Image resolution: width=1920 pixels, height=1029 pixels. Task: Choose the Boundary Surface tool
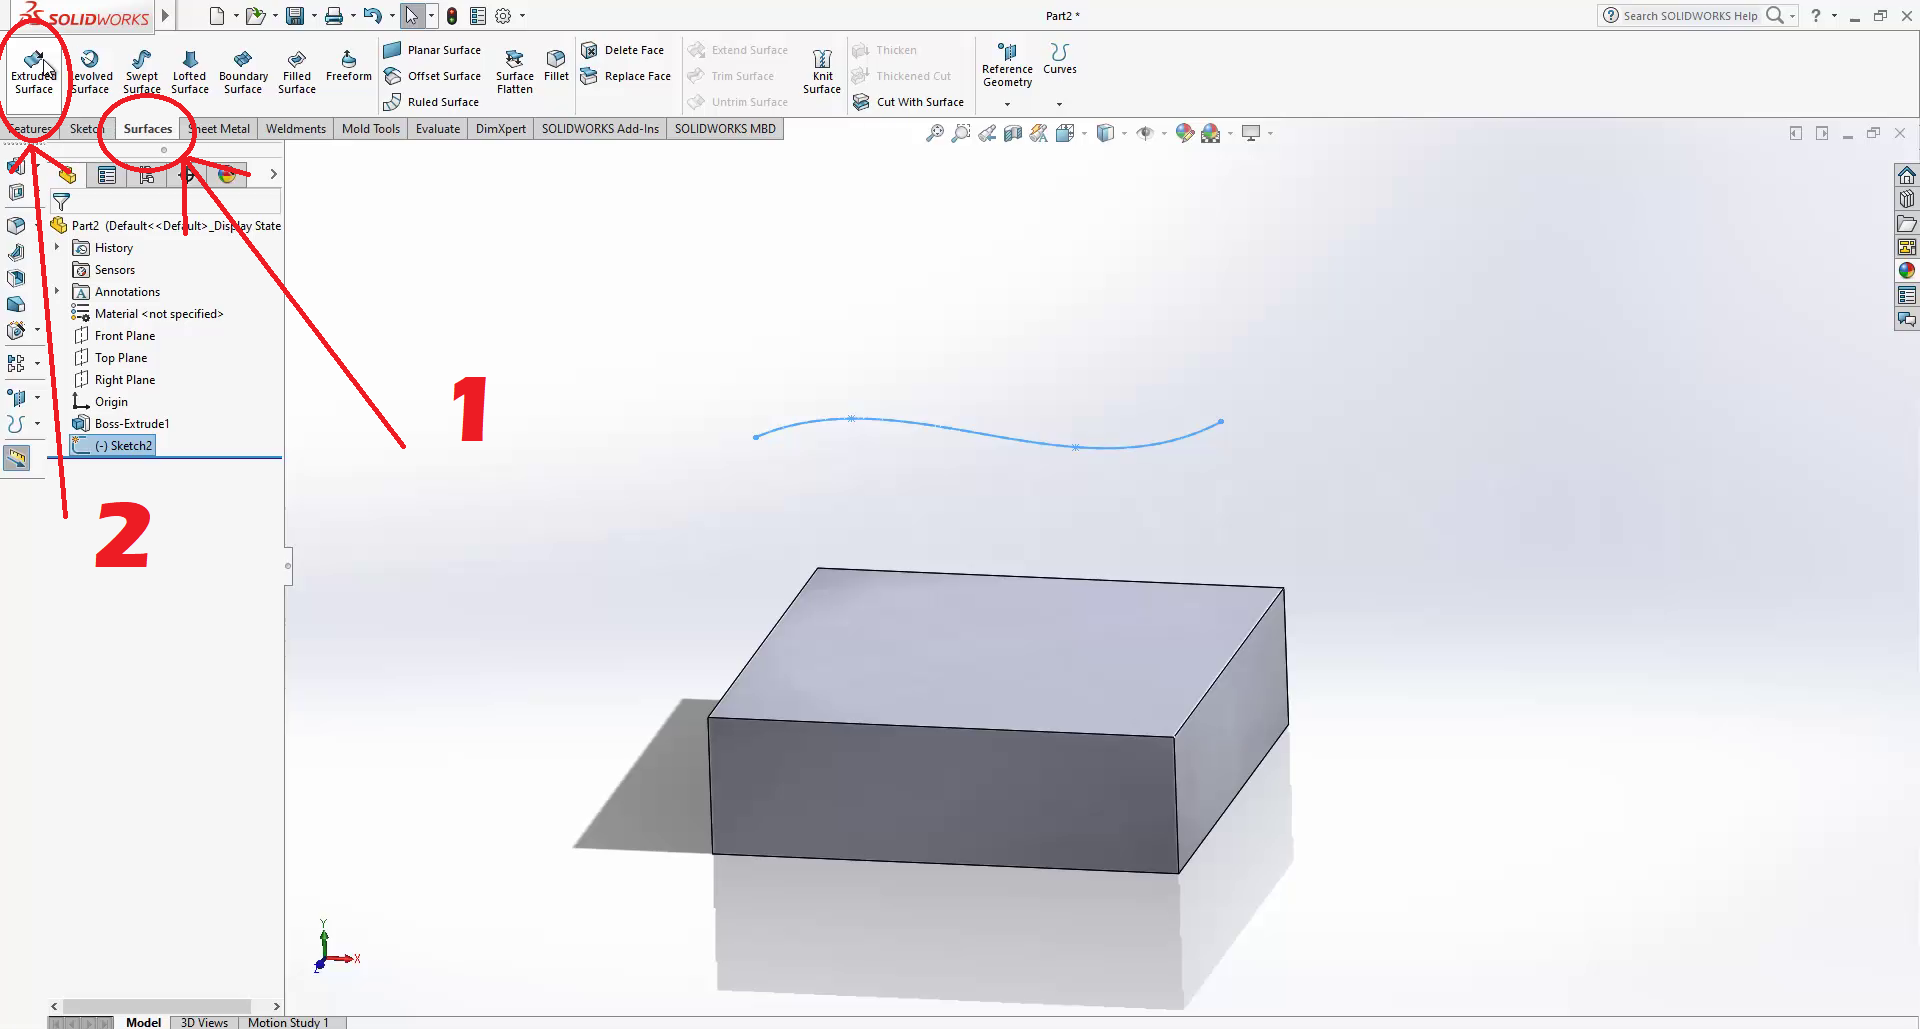click(x=243, y=72)
